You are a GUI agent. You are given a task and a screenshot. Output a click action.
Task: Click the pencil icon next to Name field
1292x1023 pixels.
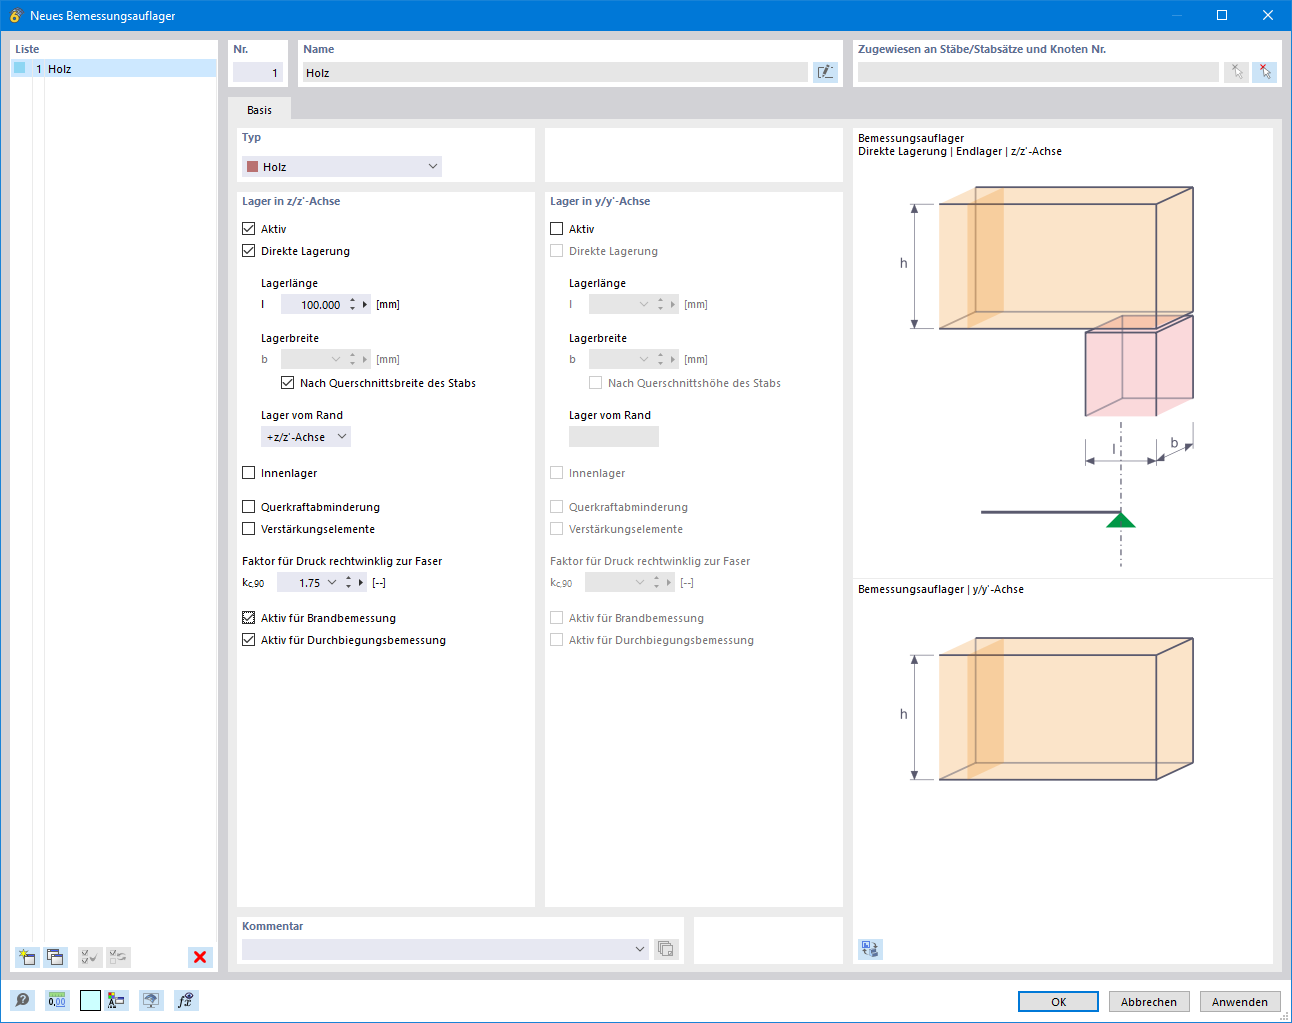click(x=825, y=71)
